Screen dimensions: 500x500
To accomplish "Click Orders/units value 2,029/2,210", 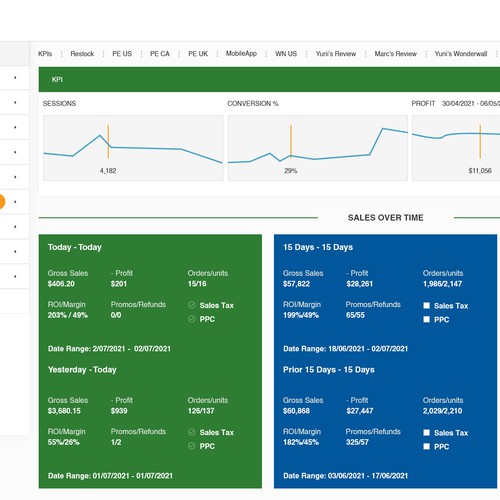I will point(442,411).
